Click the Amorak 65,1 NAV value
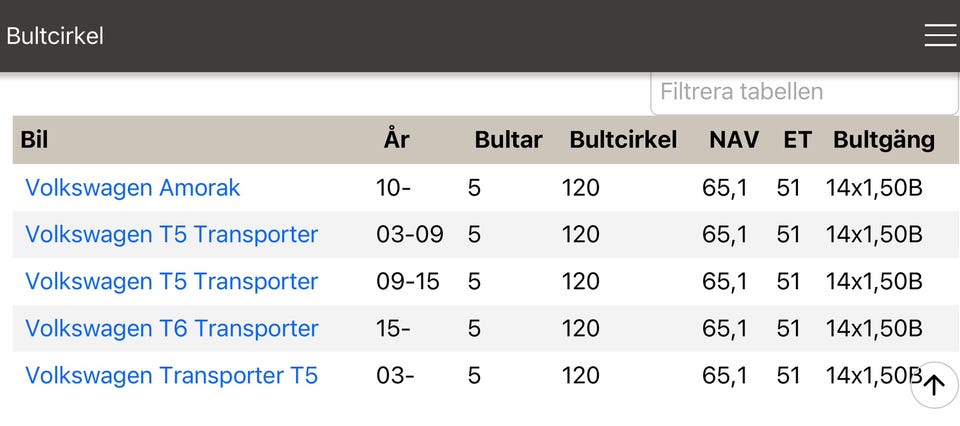960x426 pixels. (725, 188)
